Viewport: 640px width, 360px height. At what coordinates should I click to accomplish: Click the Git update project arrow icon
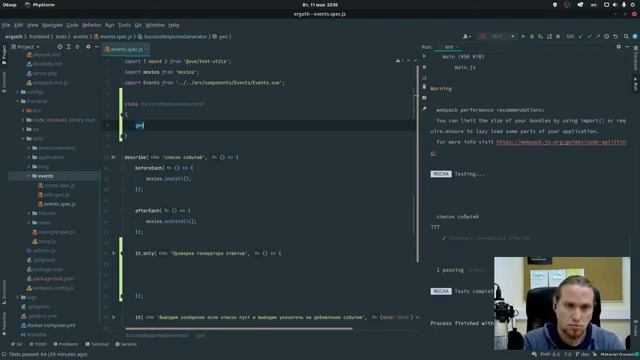[x=580, y=36]
